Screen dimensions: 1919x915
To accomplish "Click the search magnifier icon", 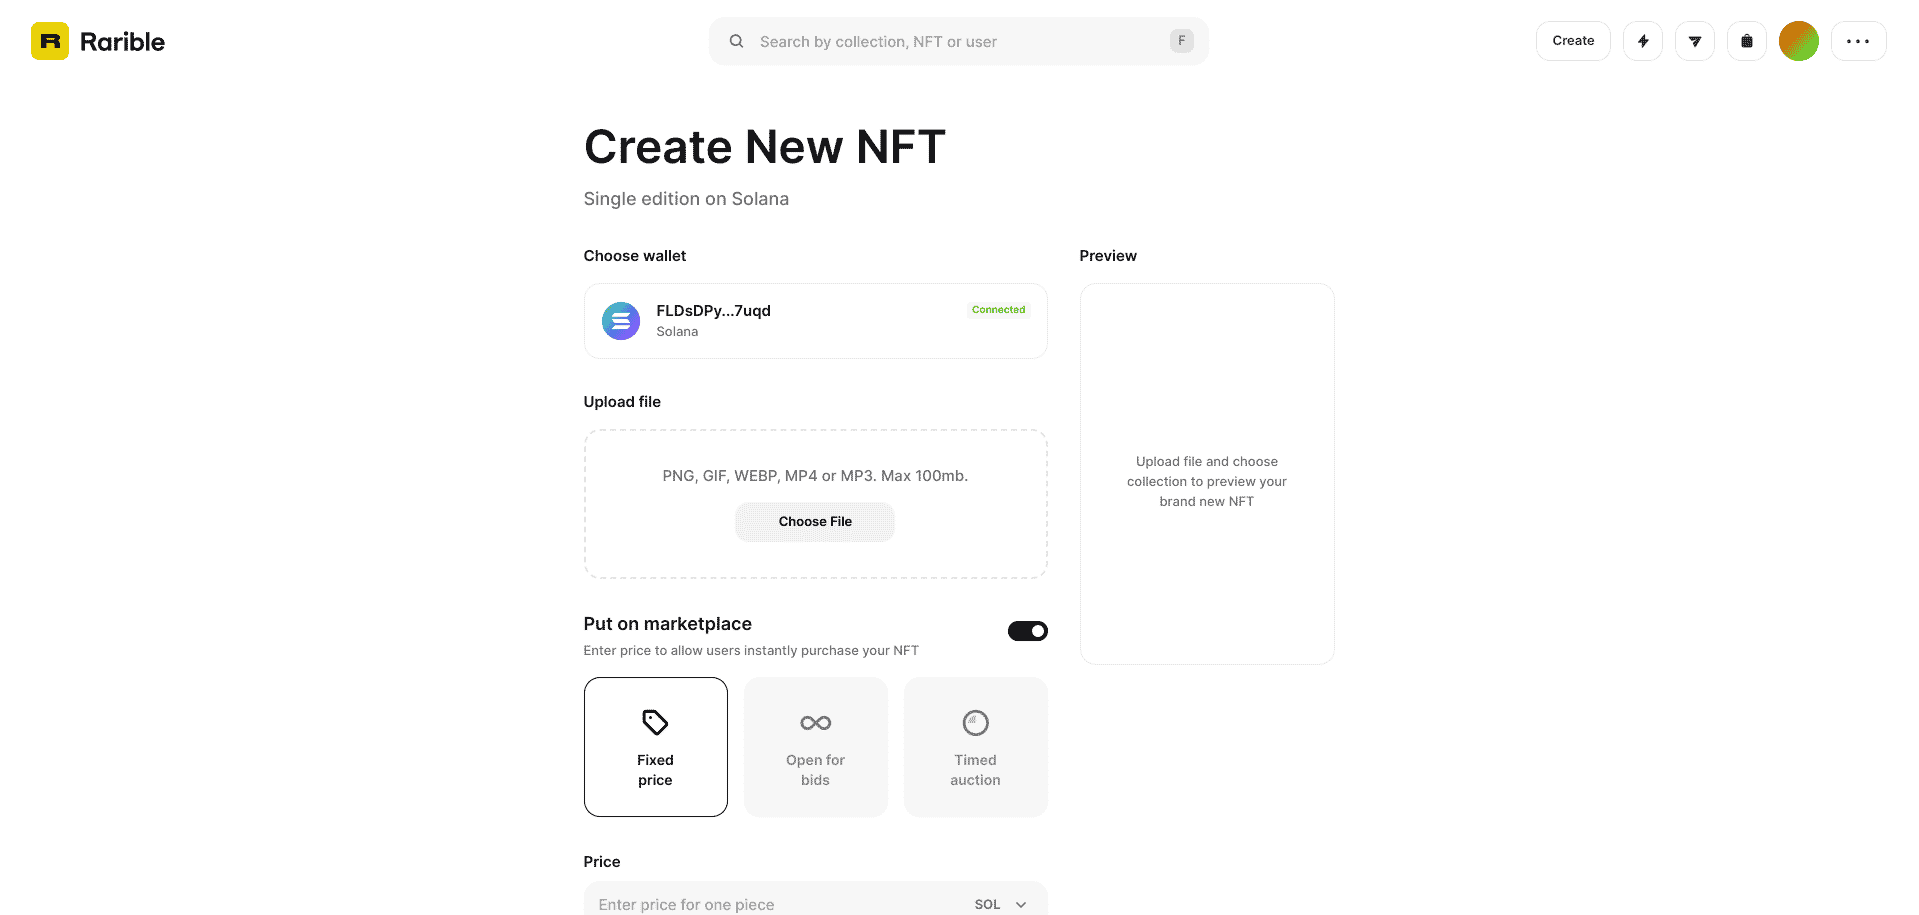I will pyautogui.click(x=736, y=41).
